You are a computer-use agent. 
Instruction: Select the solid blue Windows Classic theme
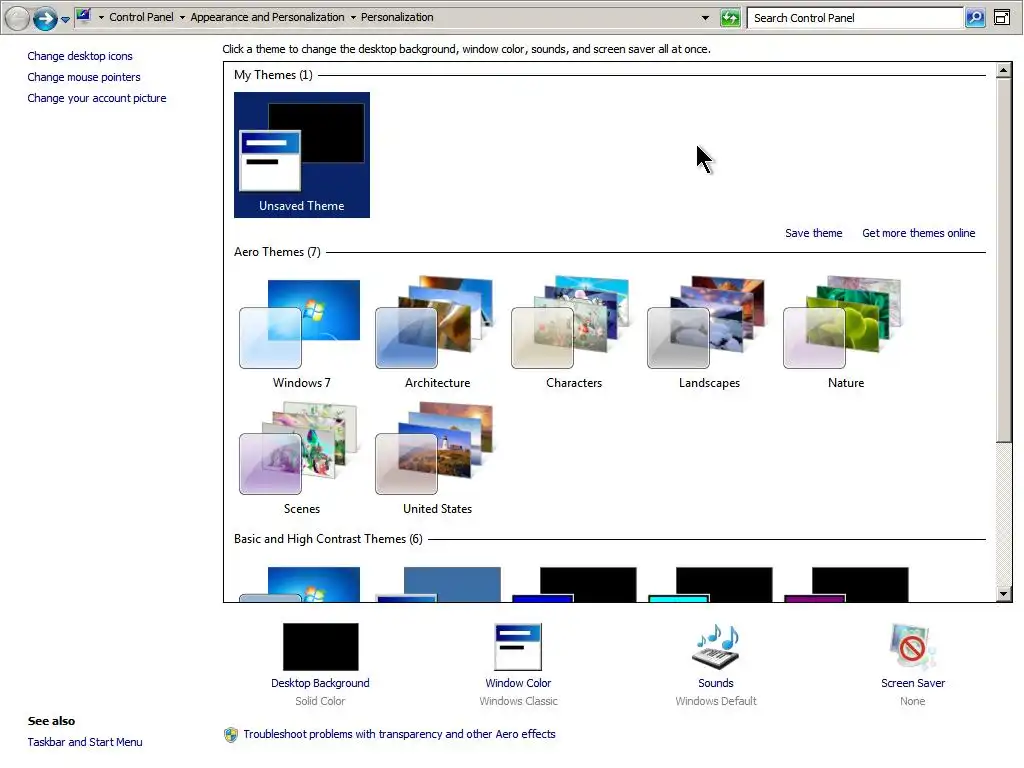pos(438,584)
